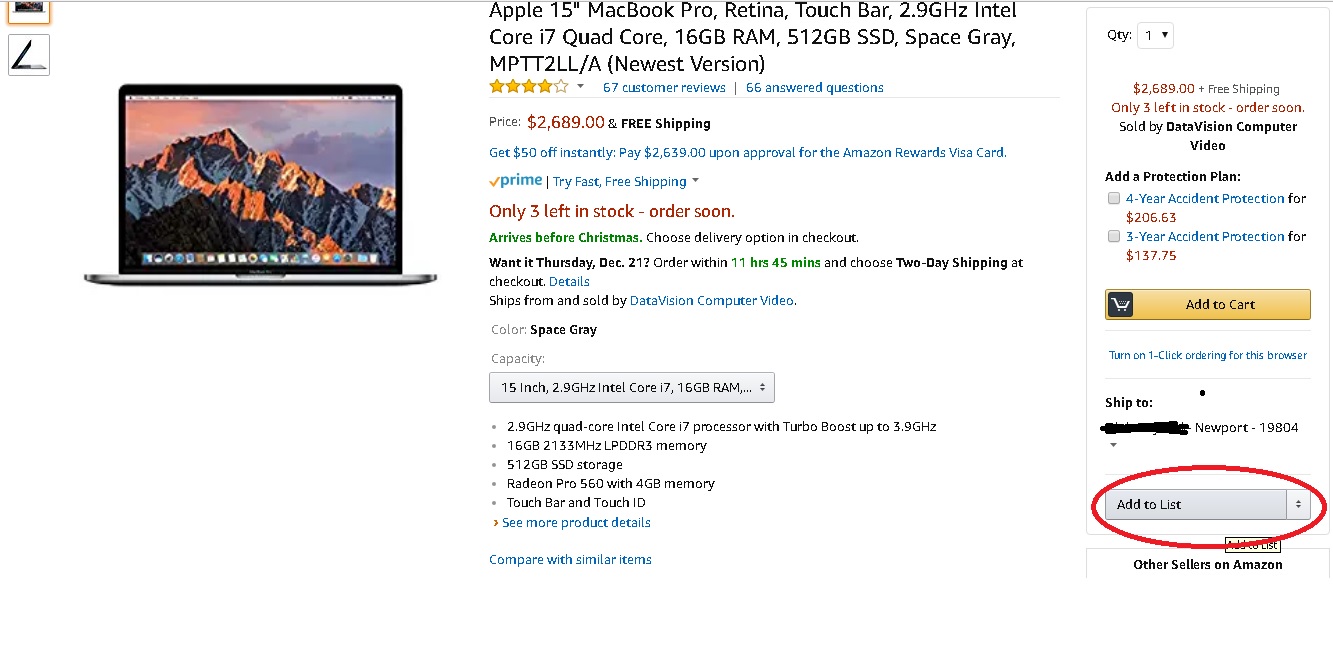Open the star rating breakdown arrow

pyautogui.click(x=580, y=87)
